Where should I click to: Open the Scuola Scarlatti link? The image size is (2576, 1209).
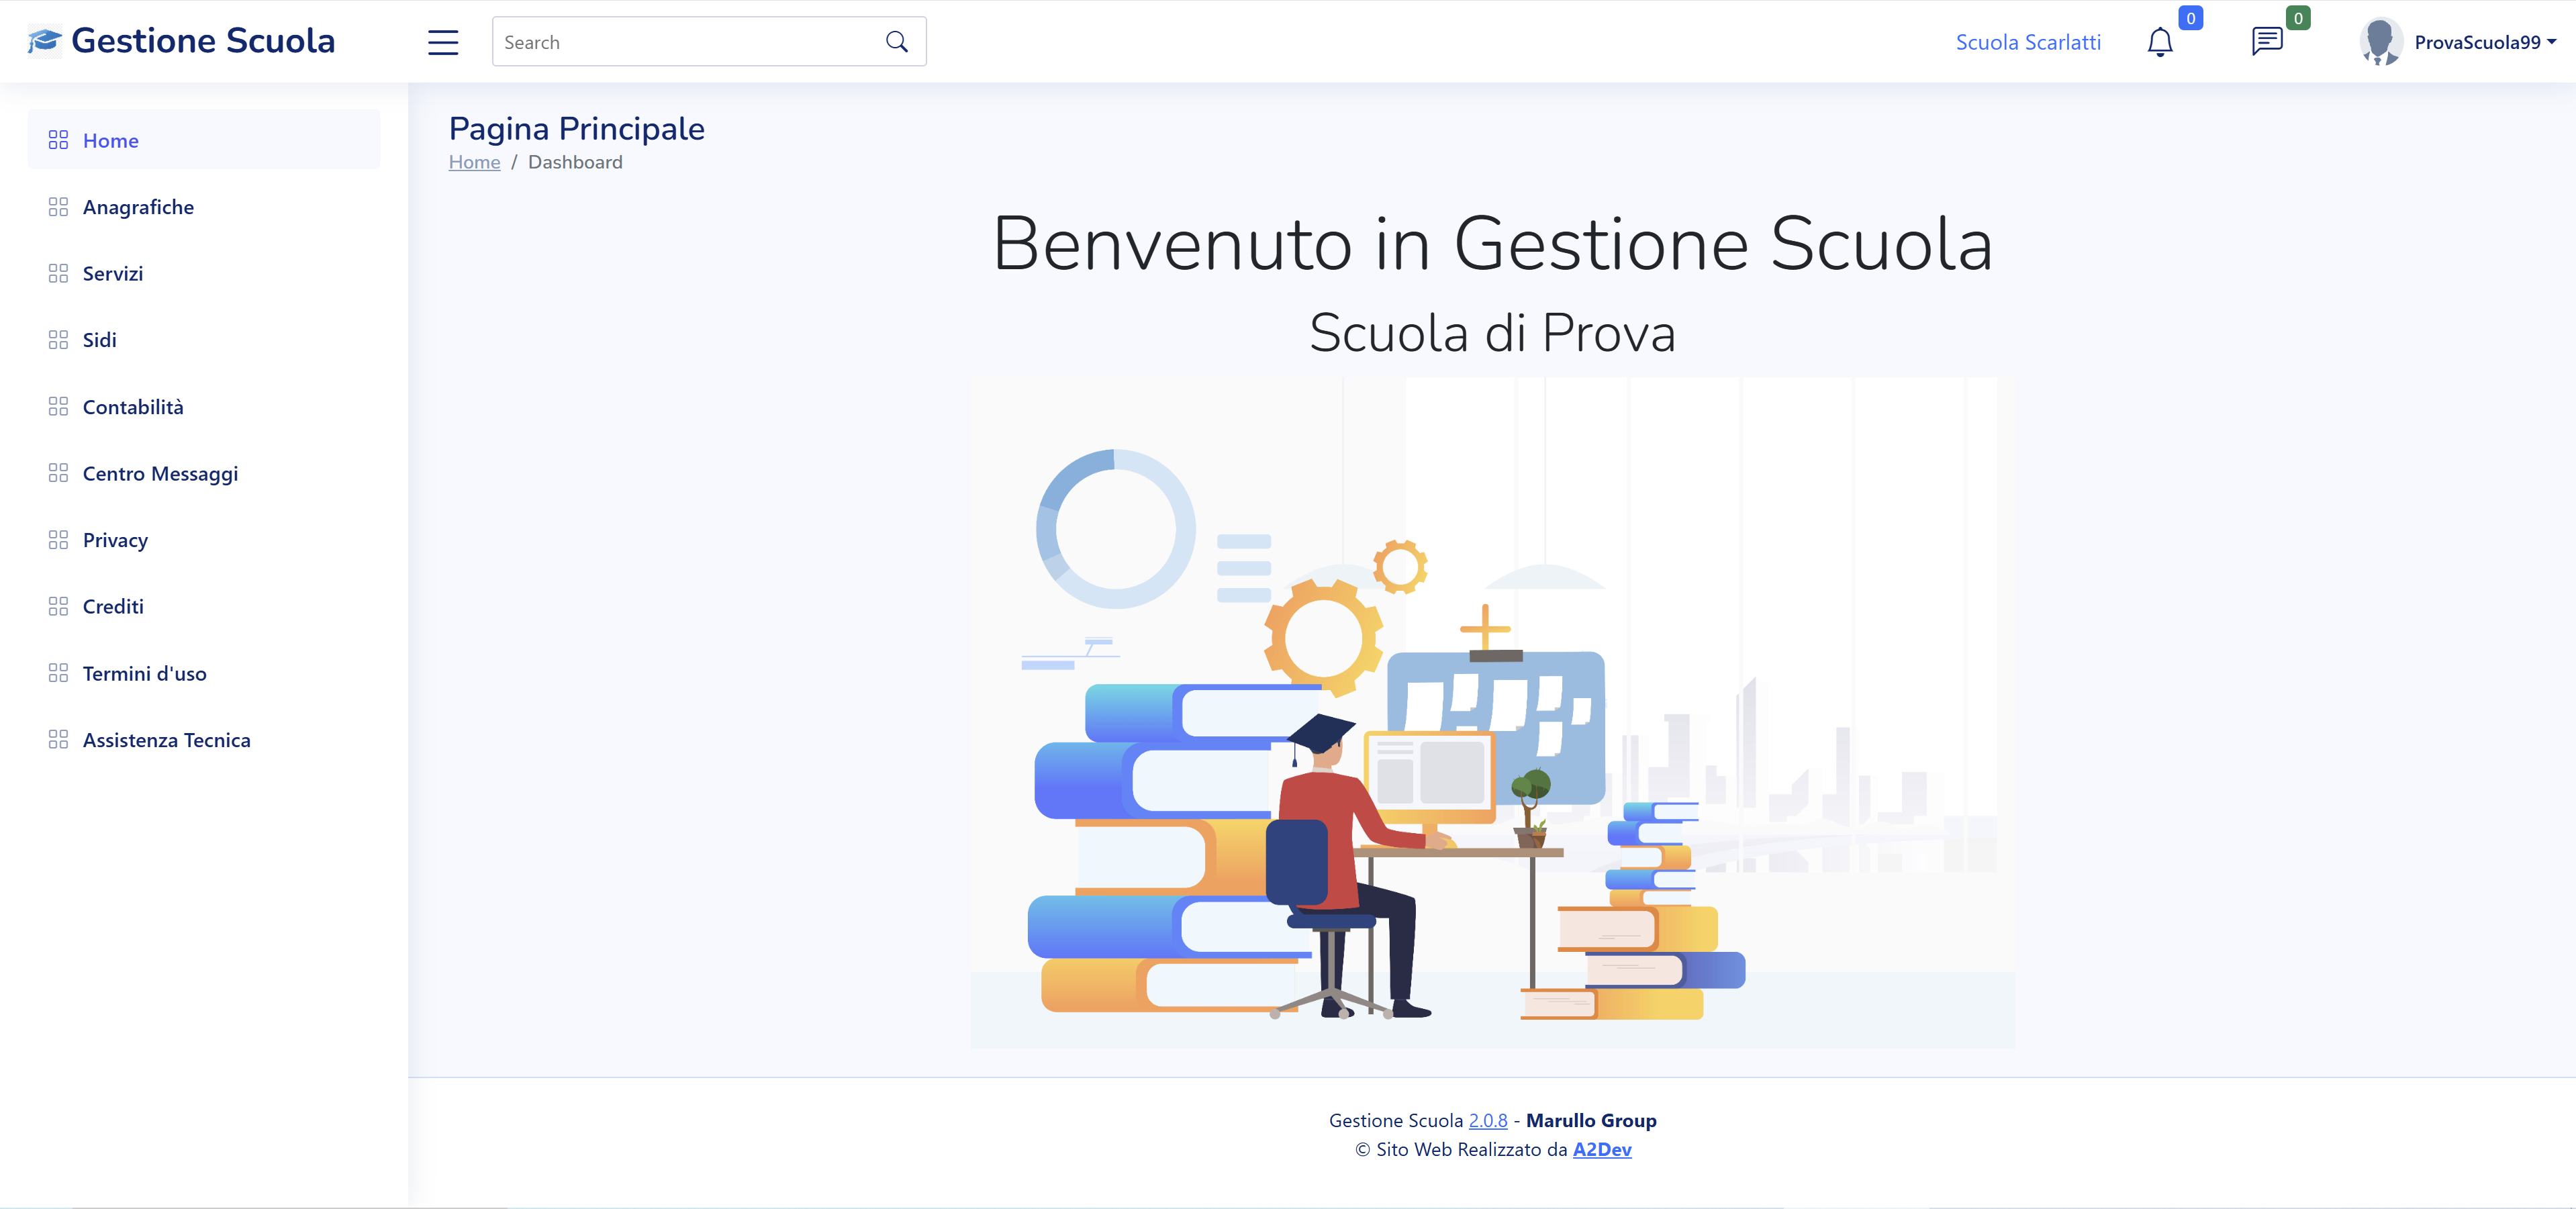pyautogui.click(x=2028, y=41)
